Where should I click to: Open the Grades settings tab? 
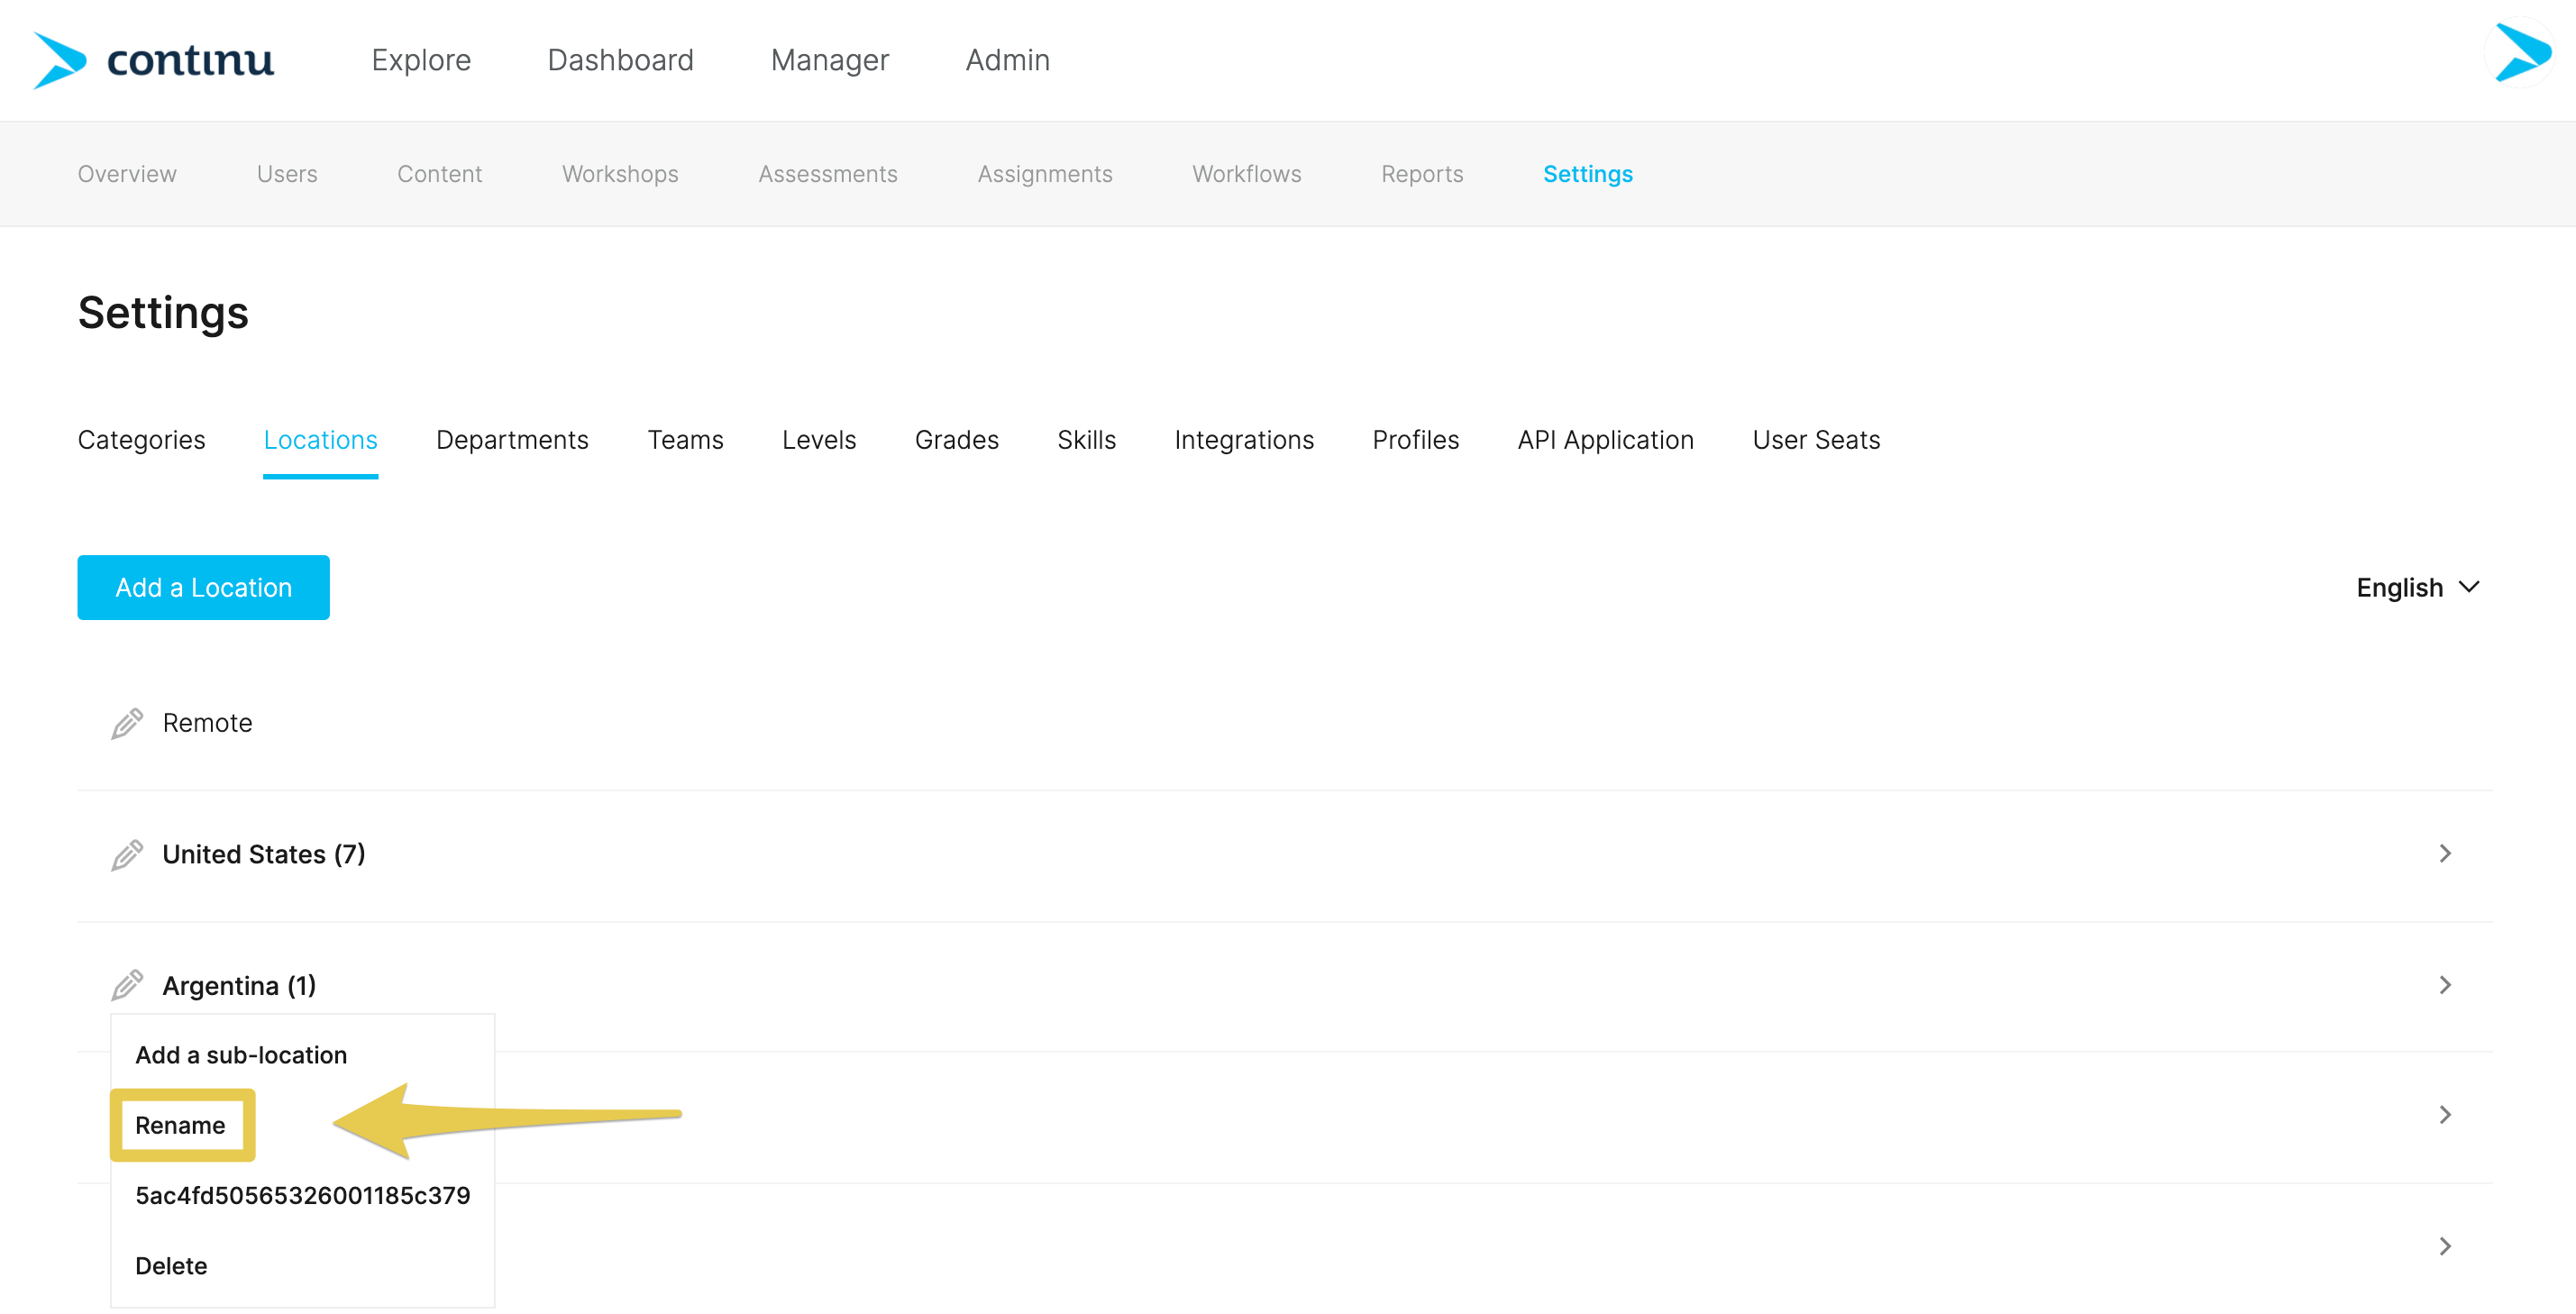point(957,441)
